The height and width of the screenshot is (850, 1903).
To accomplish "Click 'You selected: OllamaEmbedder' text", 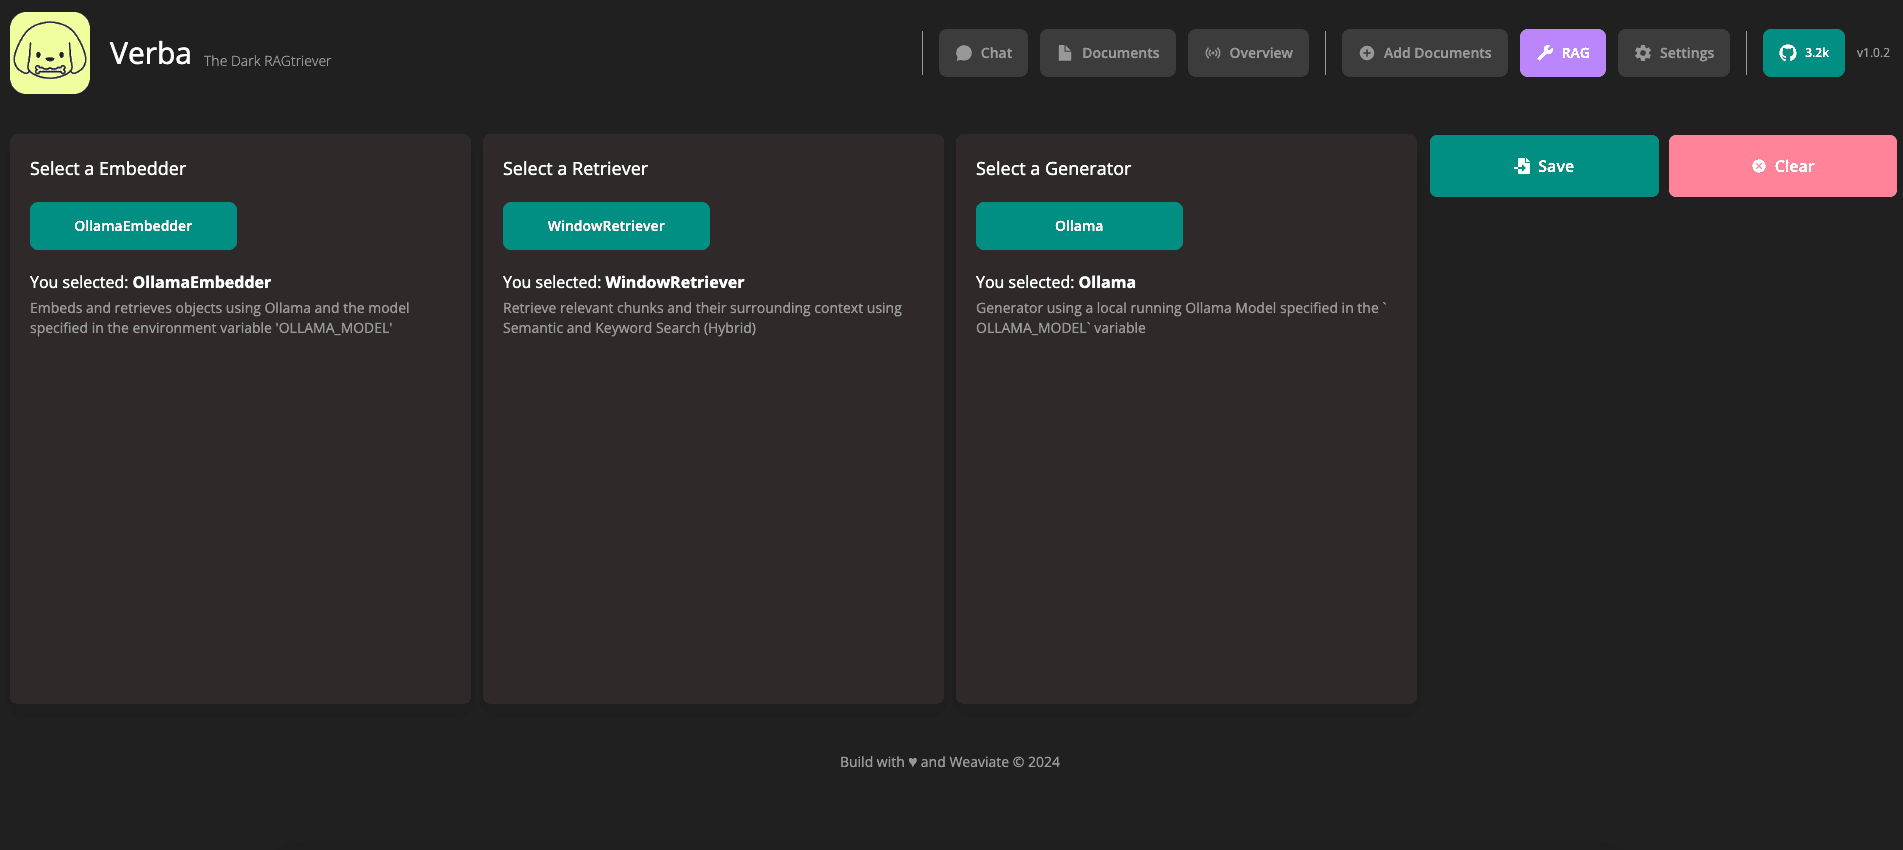I will click(150, 282).
